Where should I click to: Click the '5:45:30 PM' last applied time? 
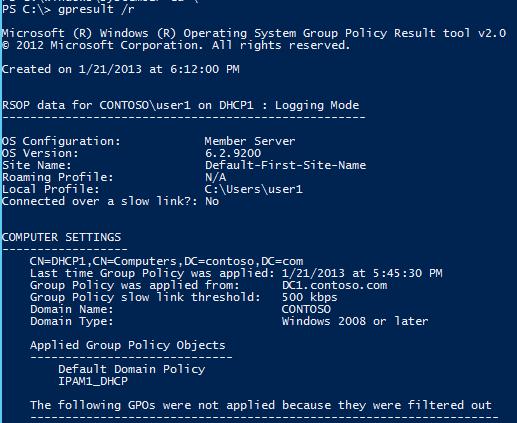(407, 273)
